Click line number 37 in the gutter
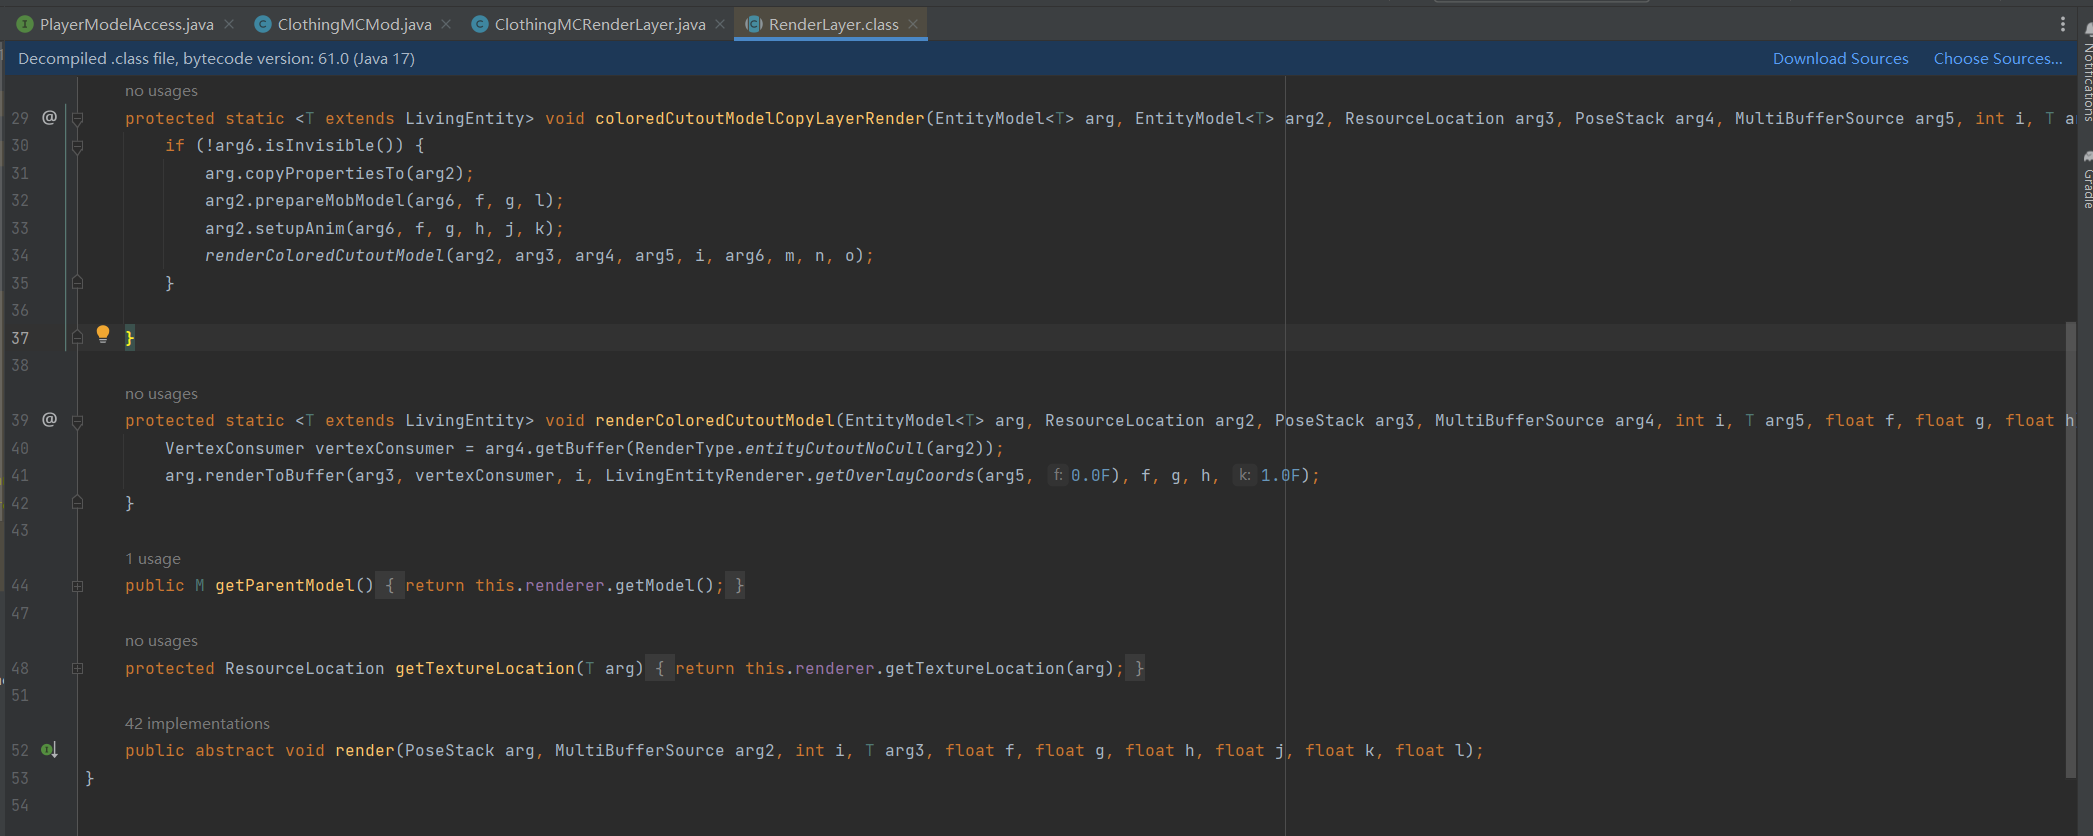The image size is (2093, 836). [x=20, y=338]
